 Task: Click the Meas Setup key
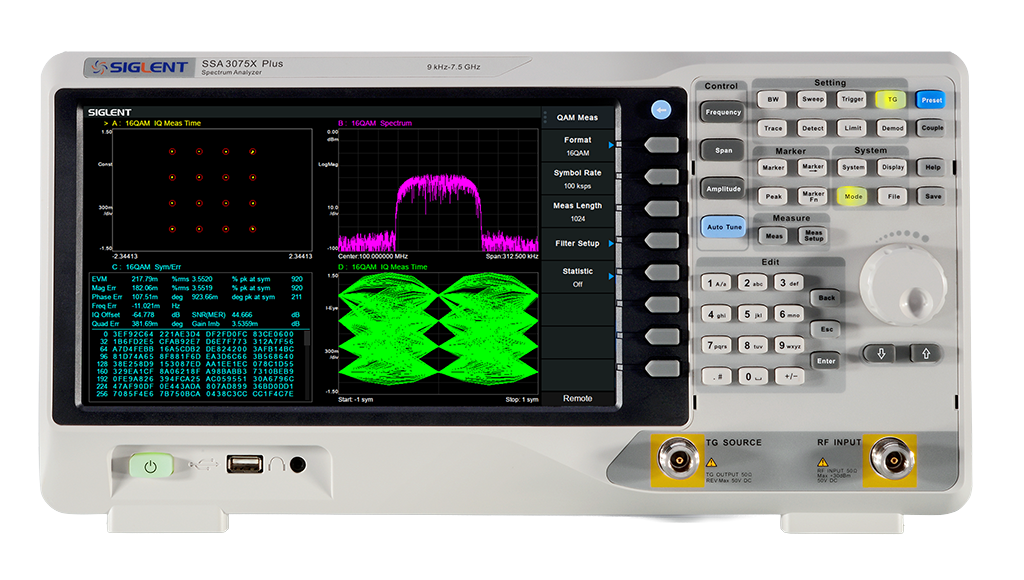point(813,236)
